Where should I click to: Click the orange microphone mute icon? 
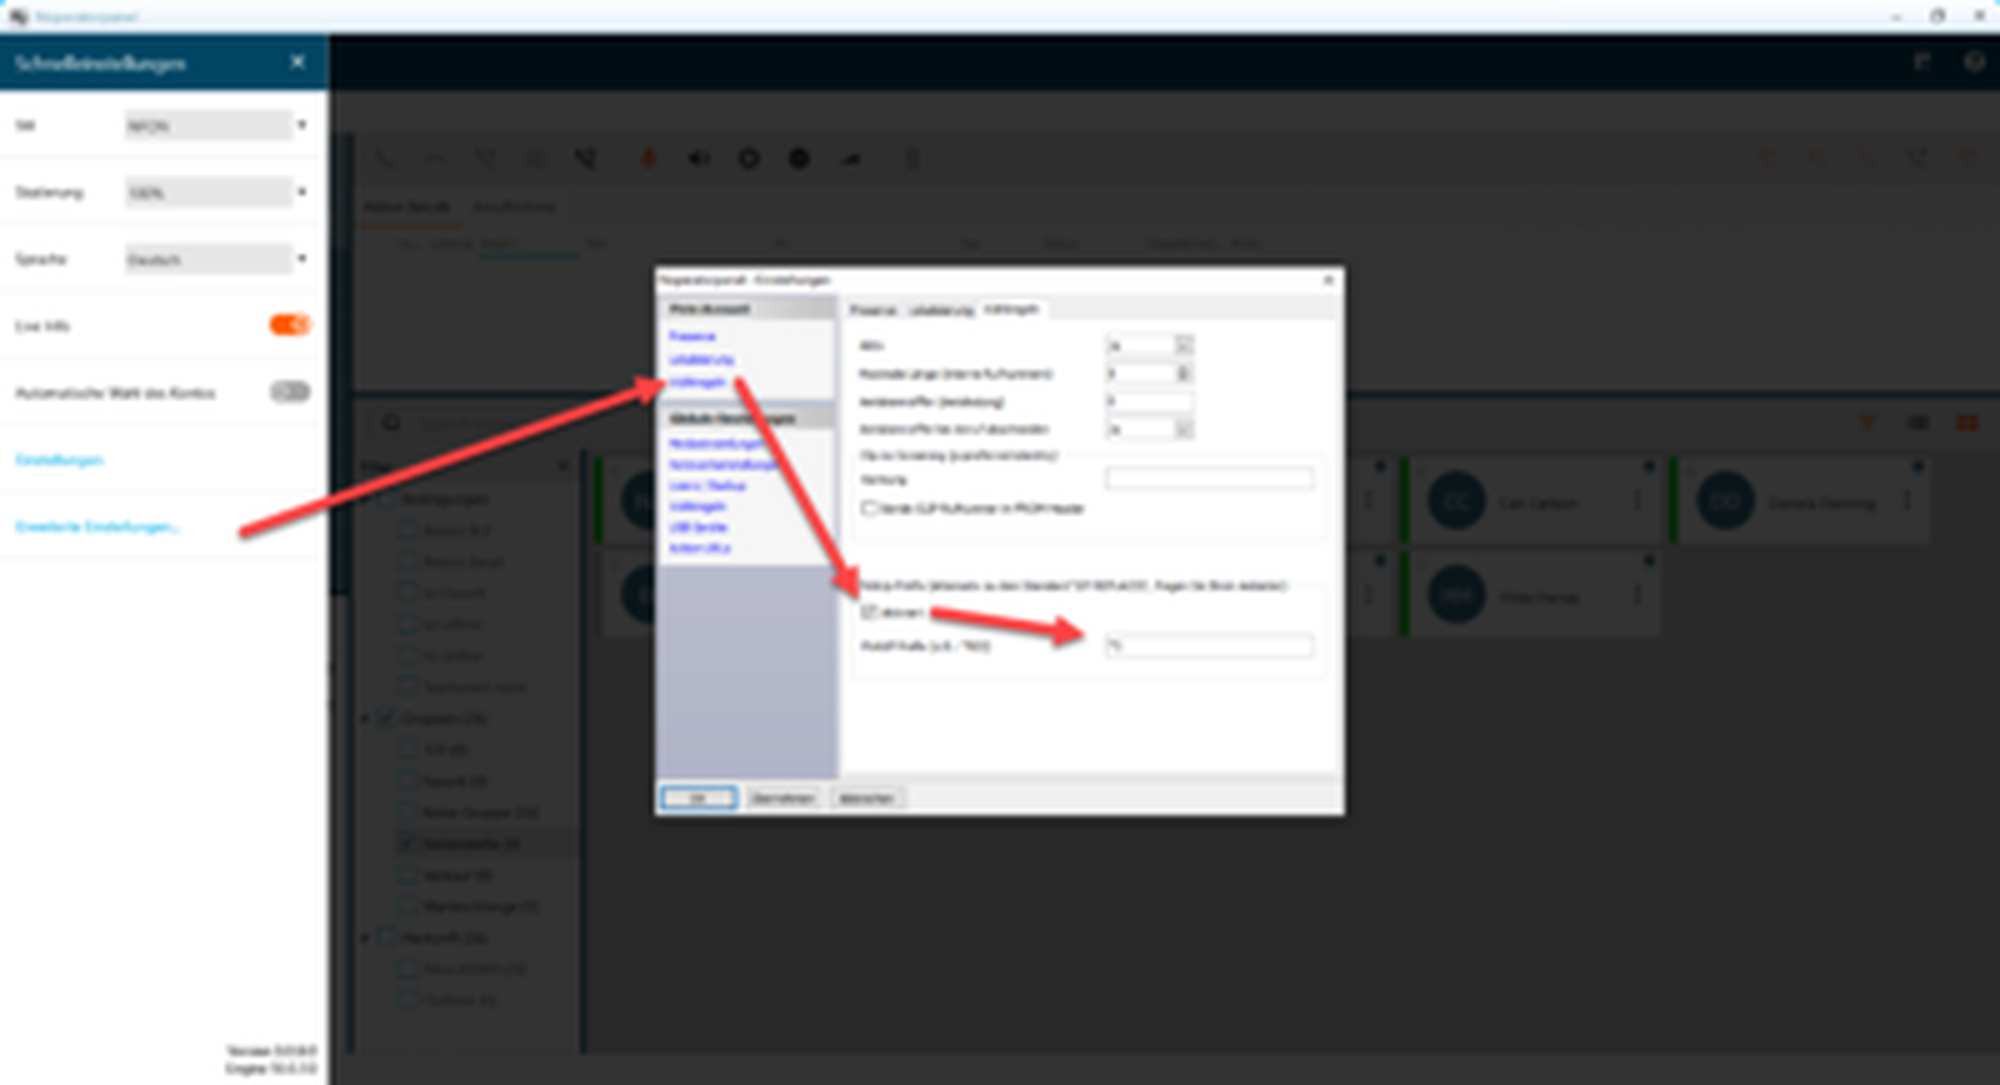[648, 159]
